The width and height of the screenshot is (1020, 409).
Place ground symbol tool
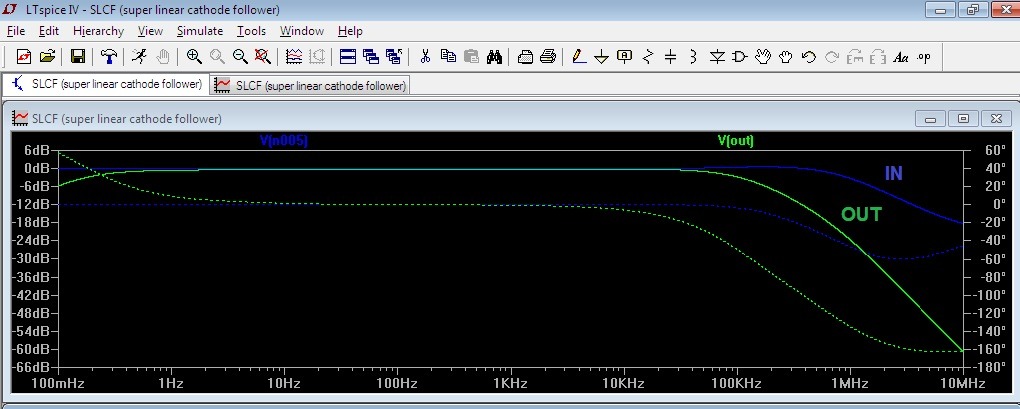[602, 57]
